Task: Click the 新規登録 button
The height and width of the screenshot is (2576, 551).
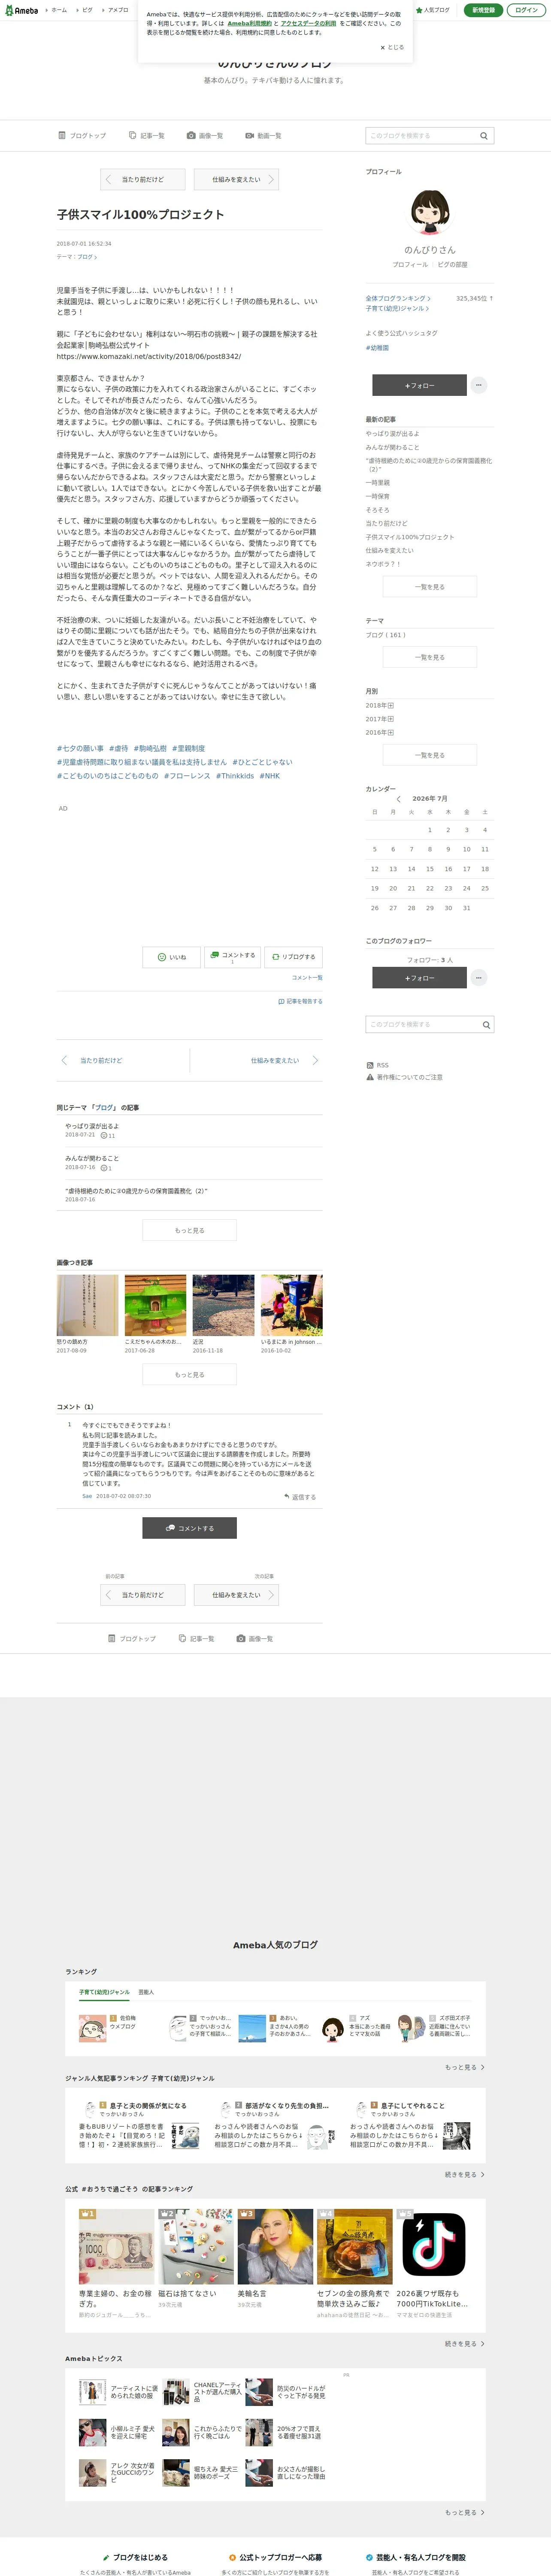Action: click(483, 10)
